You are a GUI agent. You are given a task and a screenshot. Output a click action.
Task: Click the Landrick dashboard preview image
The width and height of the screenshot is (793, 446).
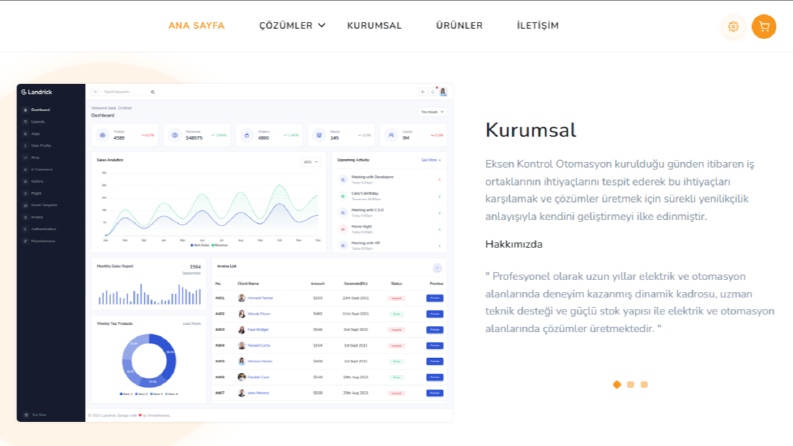click(235, 253)
